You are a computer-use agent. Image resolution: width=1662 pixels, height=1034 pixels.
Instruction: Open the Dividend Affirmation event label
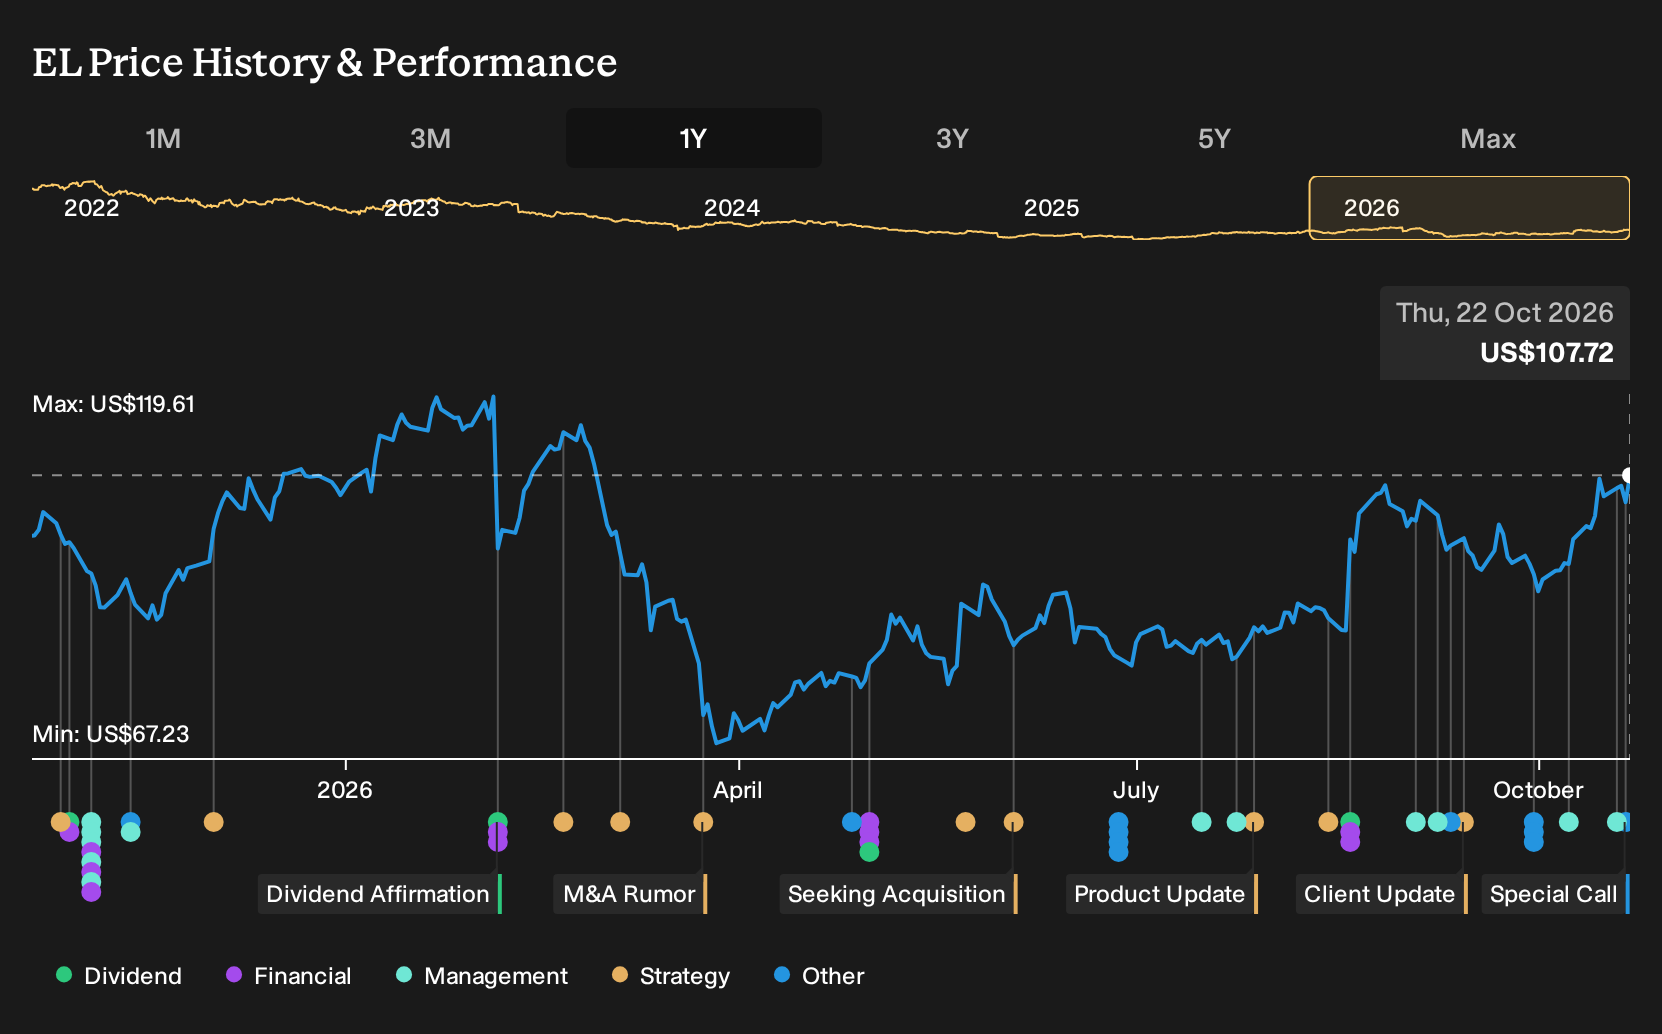pyautogui.click(x=380, y=894)
